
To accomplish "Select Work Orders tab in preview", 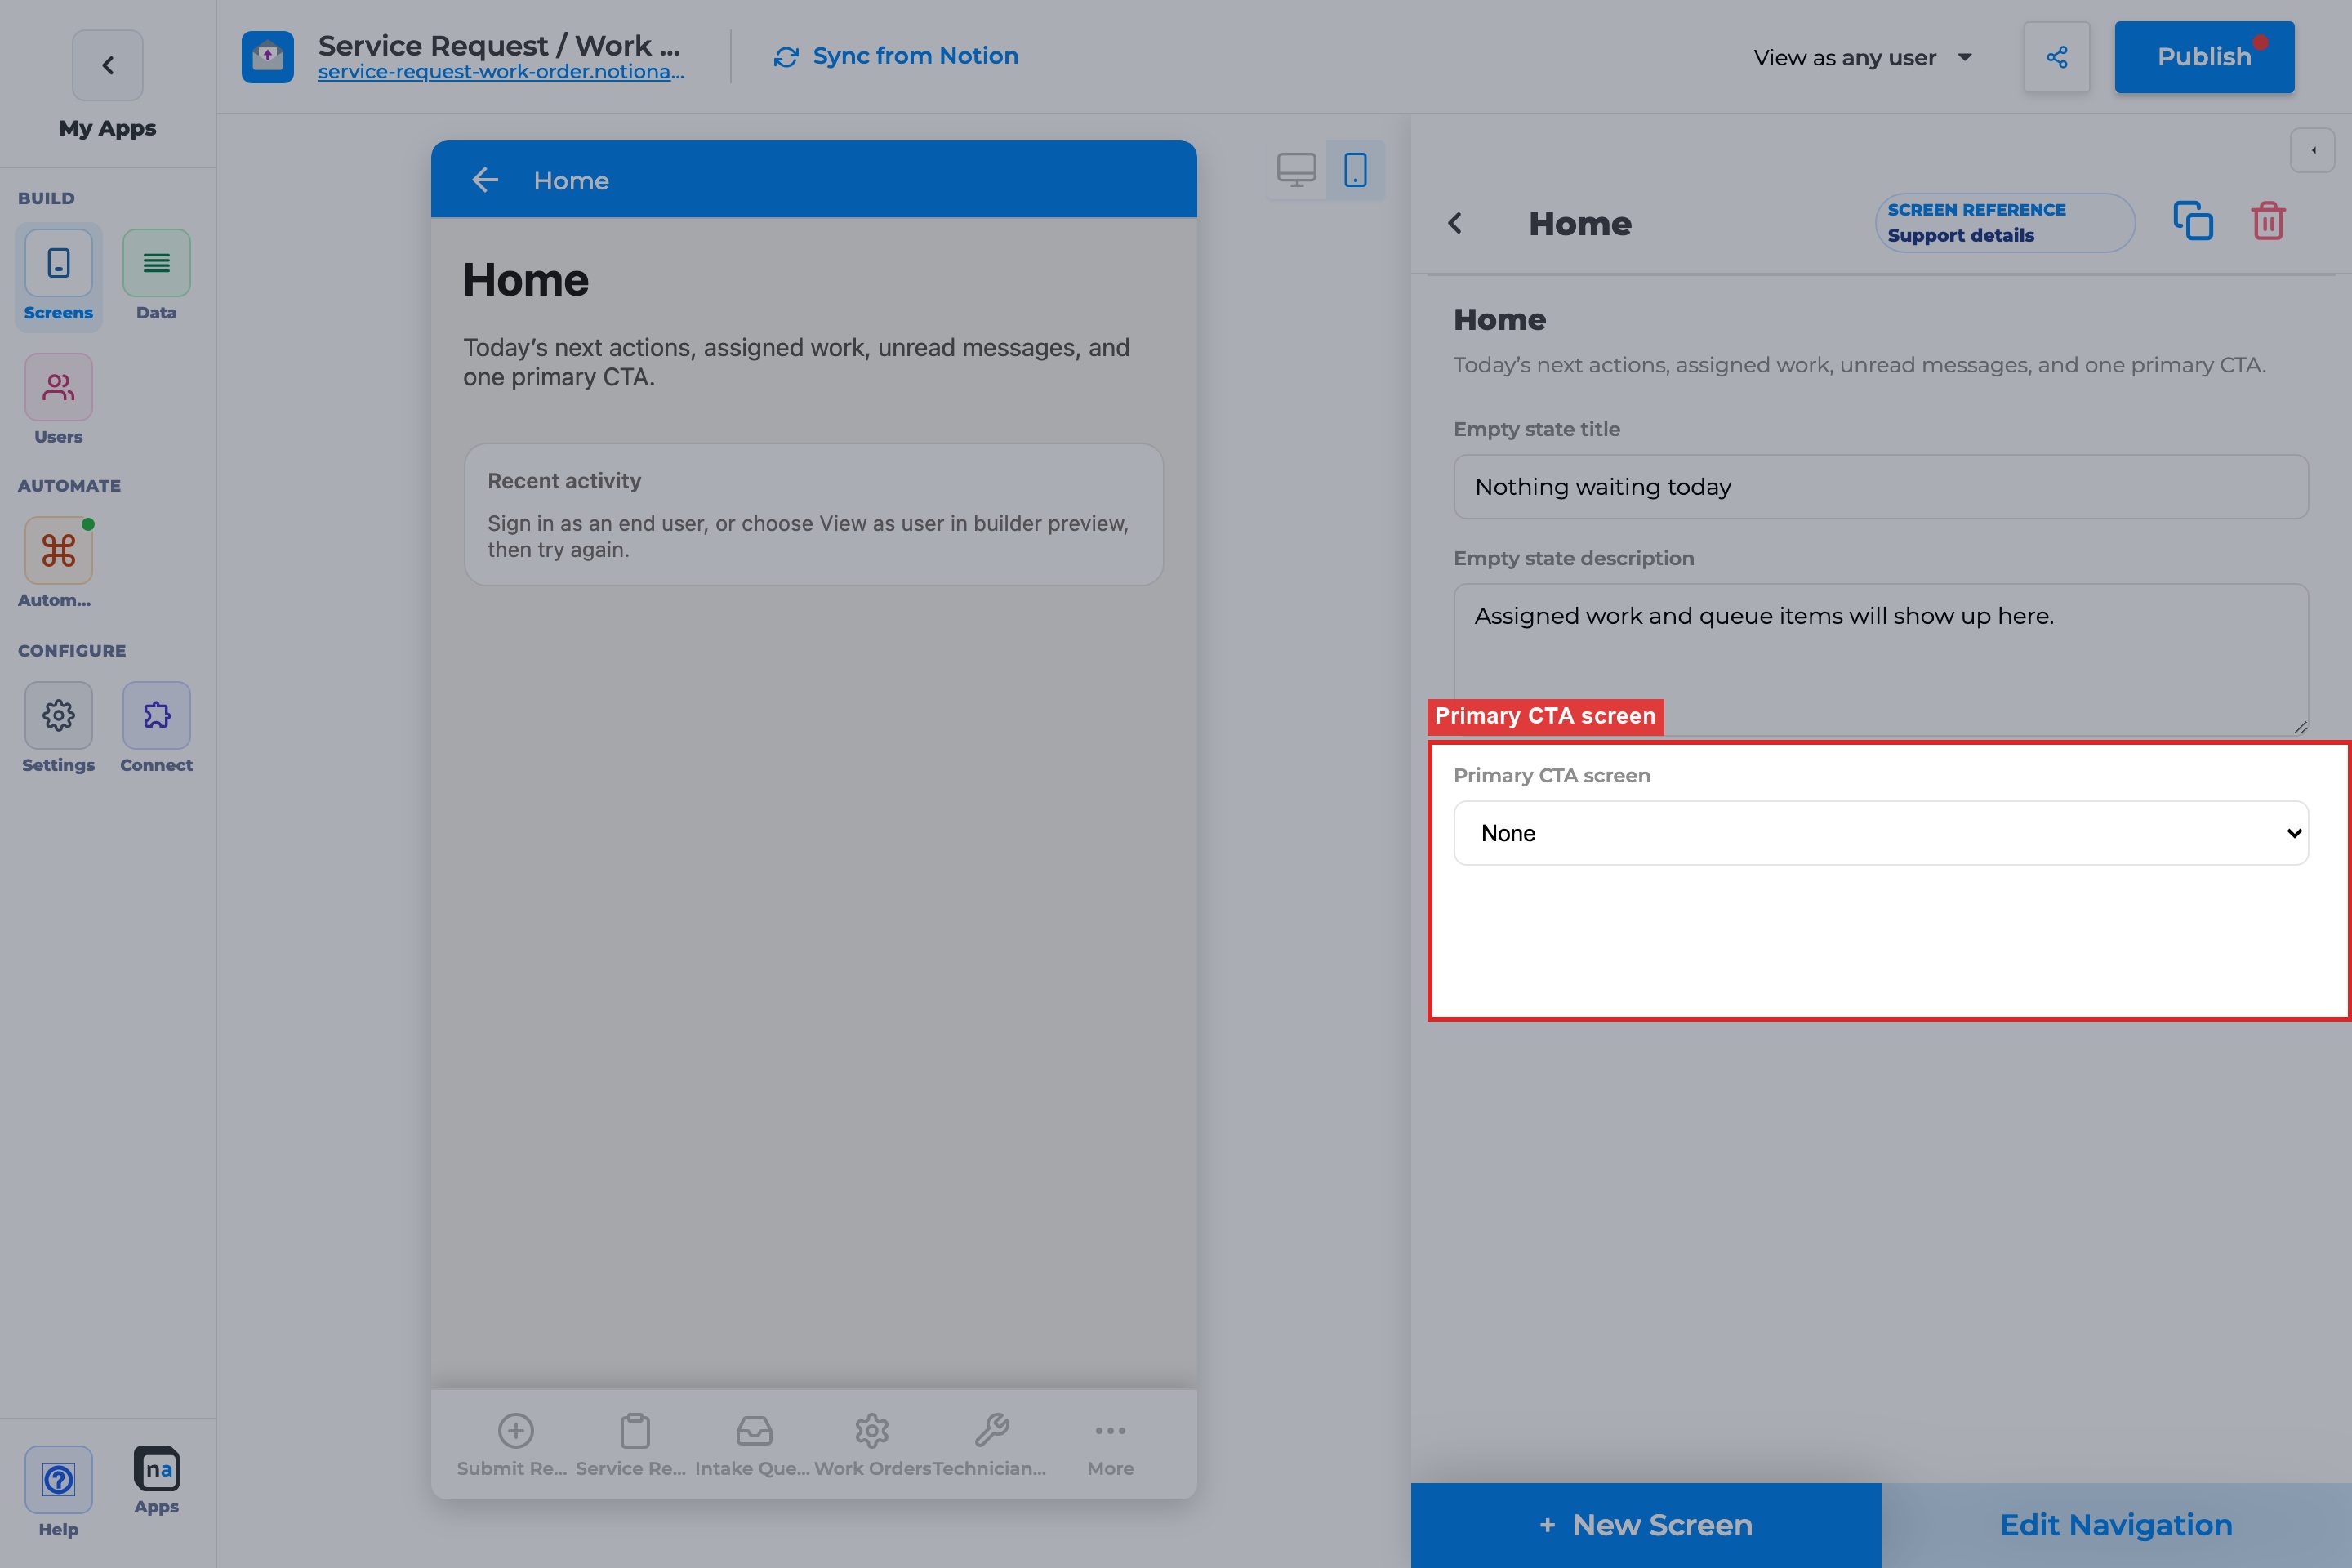I will pos(872,1445).
